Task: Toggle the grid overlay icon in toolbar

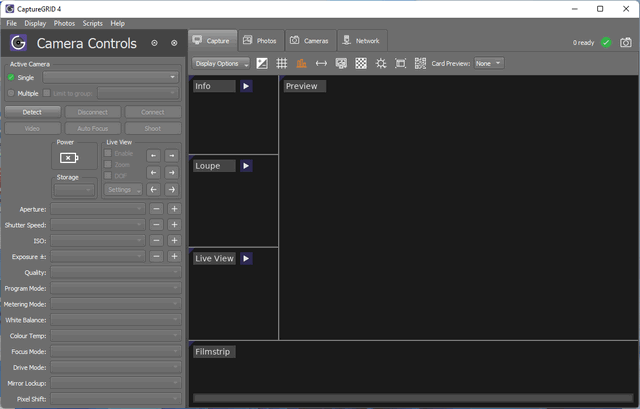Action: [x=282, y=63]
